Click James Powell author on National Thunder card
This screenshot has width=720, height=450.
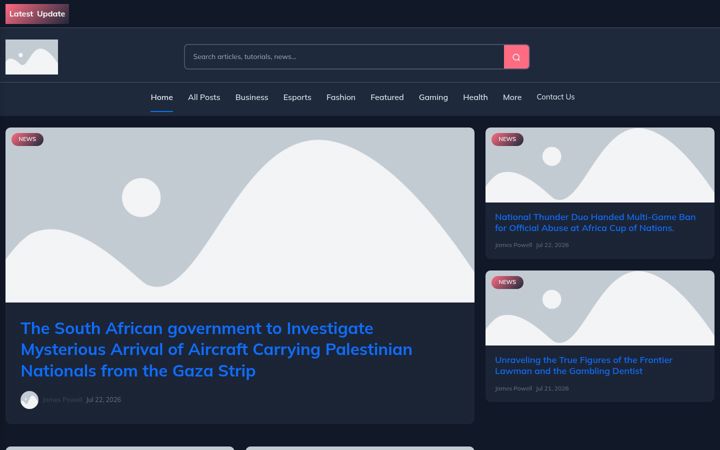(513, 245)
